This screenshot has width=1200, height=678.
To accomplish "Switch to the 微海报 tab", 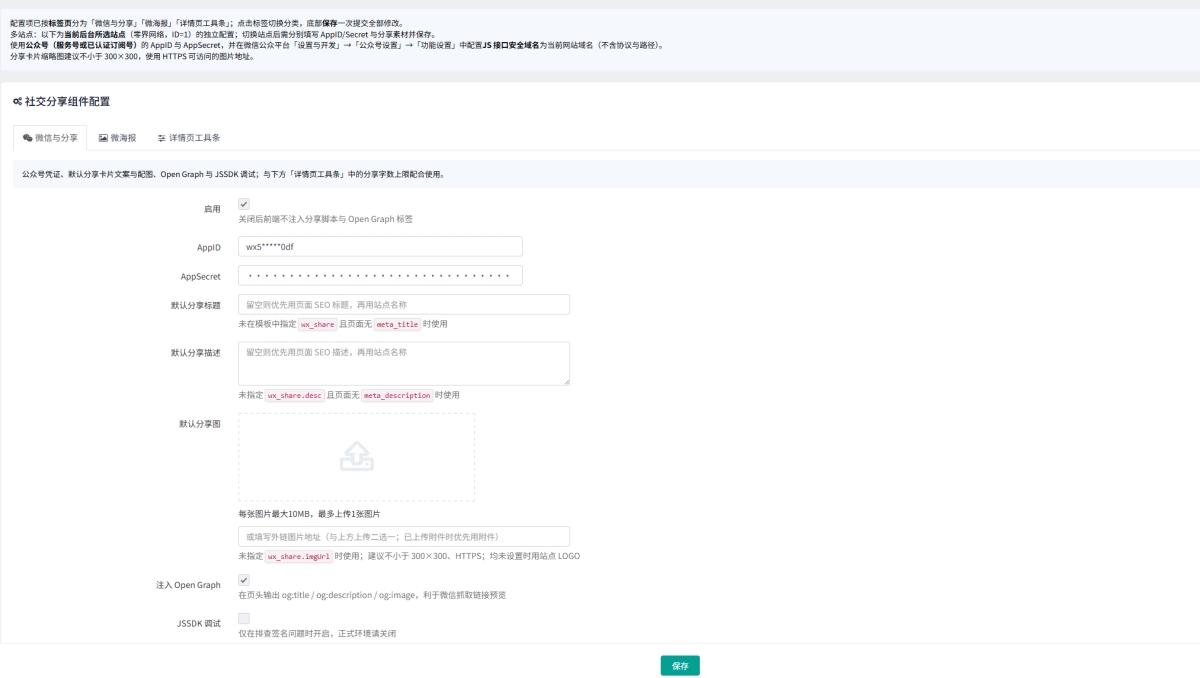I will pyautogui.click(x=123, y=138).
